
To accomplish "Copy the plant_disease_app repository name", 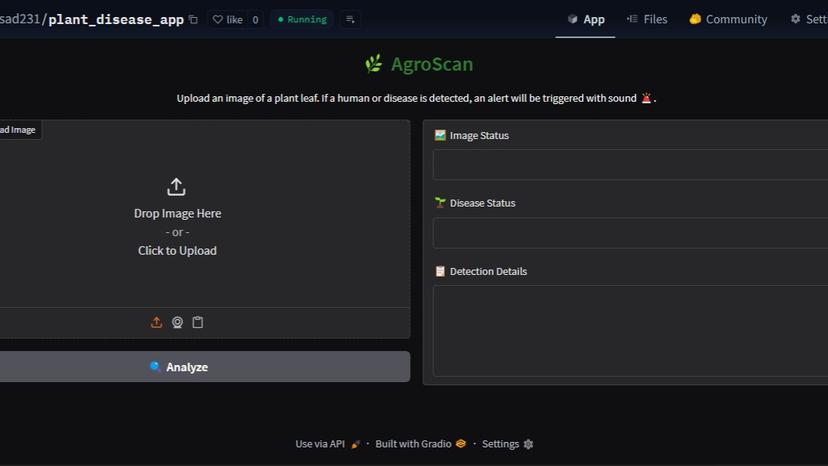I will [x=193, y=19].
